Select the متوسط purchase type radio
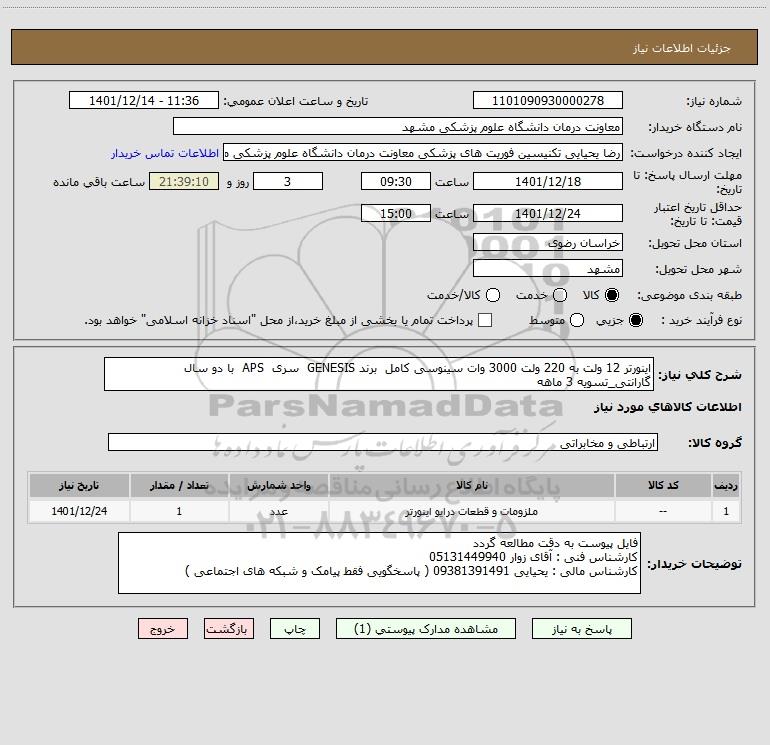The height and width of the screenshot is (745, 770). click(577, 320)
